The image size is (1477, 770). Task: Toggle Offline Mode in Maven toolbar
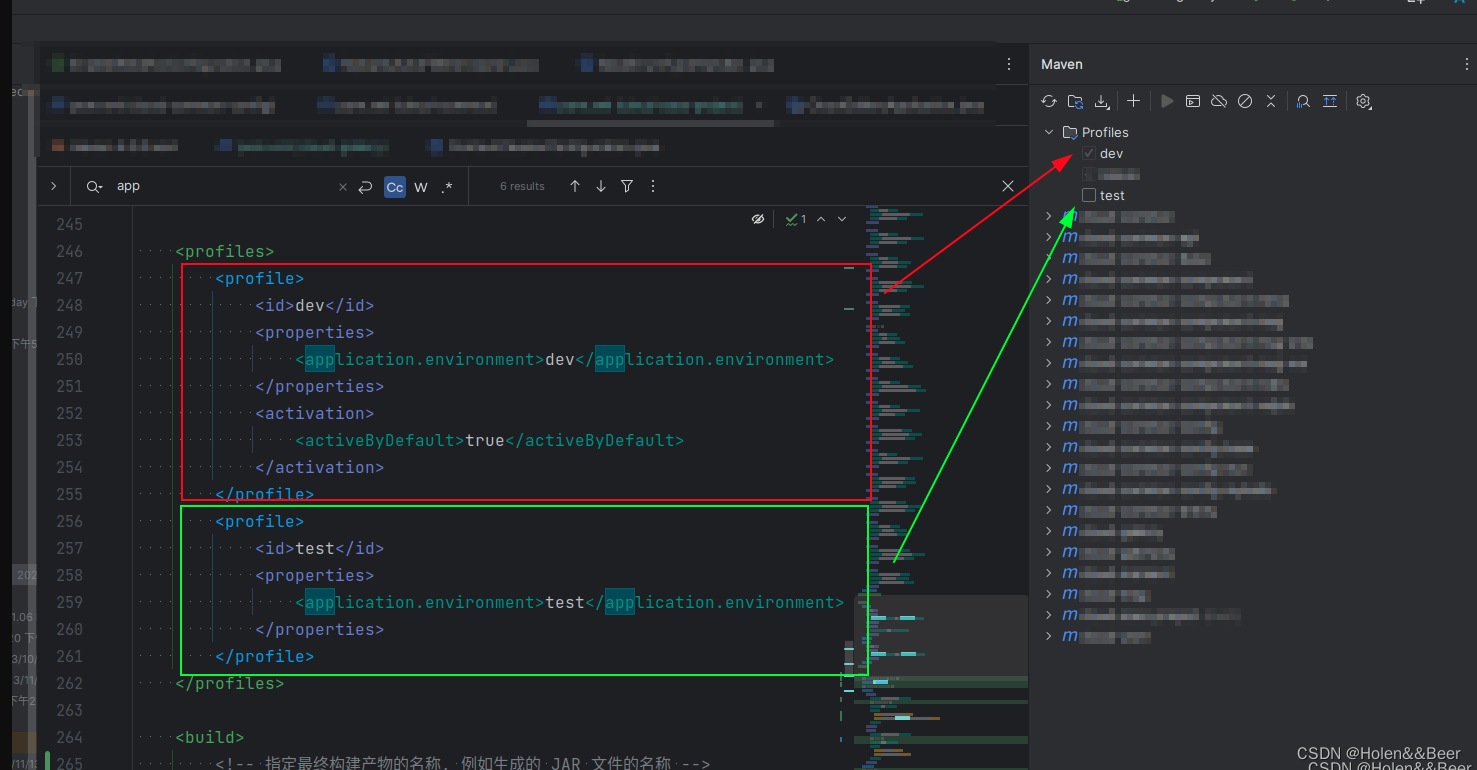[x=1218, y=101]
